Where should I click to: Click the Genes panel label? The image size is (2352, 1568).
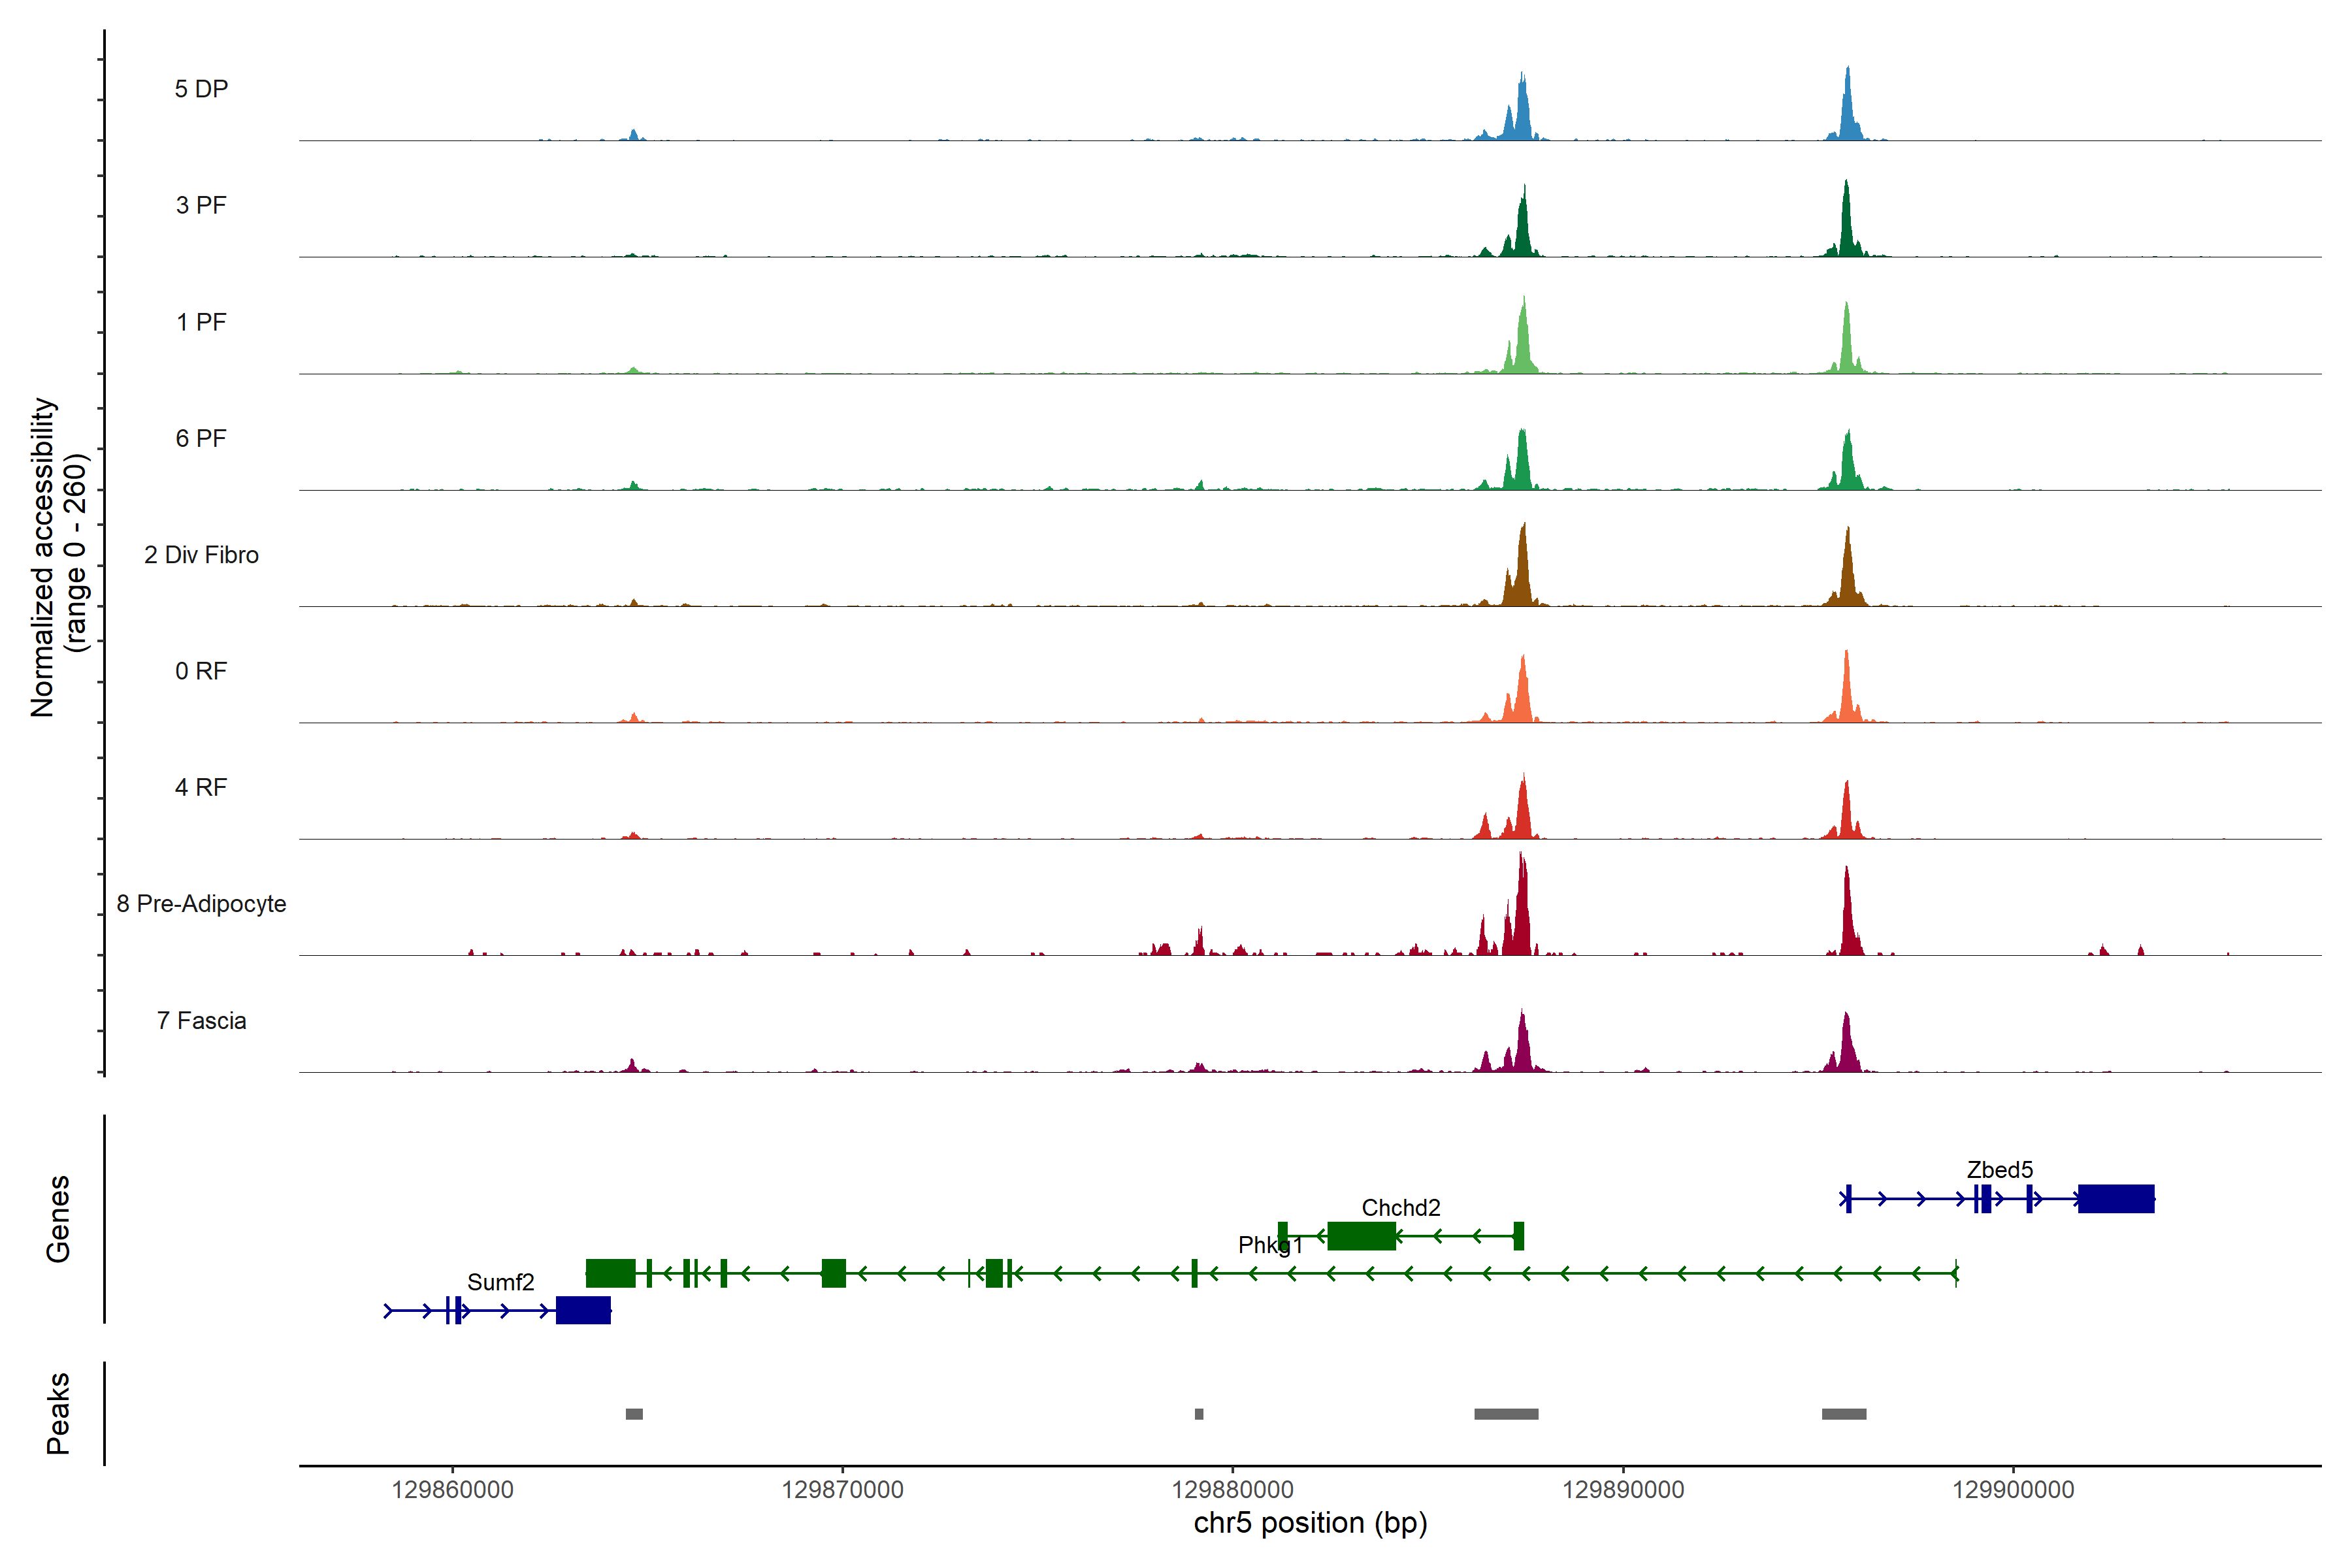58,1218
